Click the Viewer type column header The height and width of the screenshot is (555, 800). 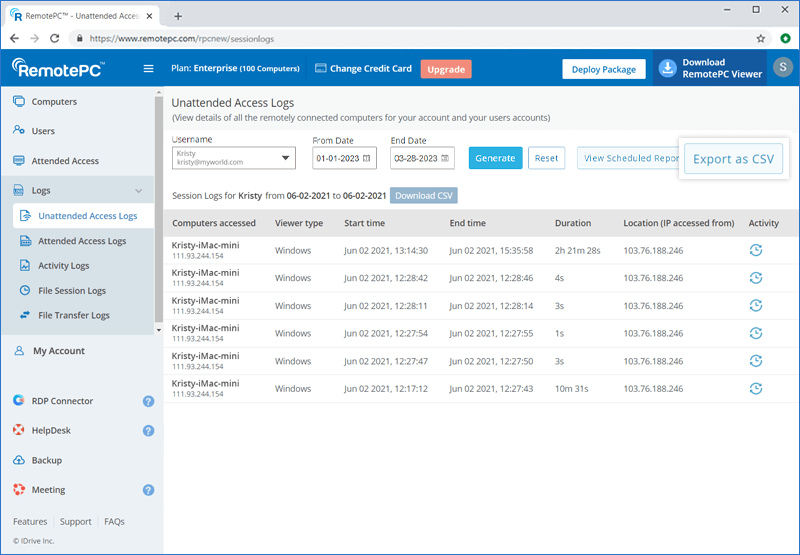(299, 223)
